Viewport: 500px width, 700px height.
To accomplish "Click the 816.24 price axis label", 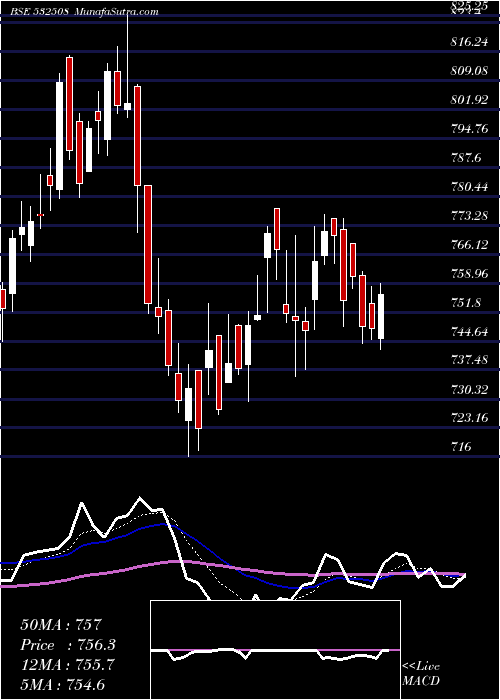I will tap(469, 42).
